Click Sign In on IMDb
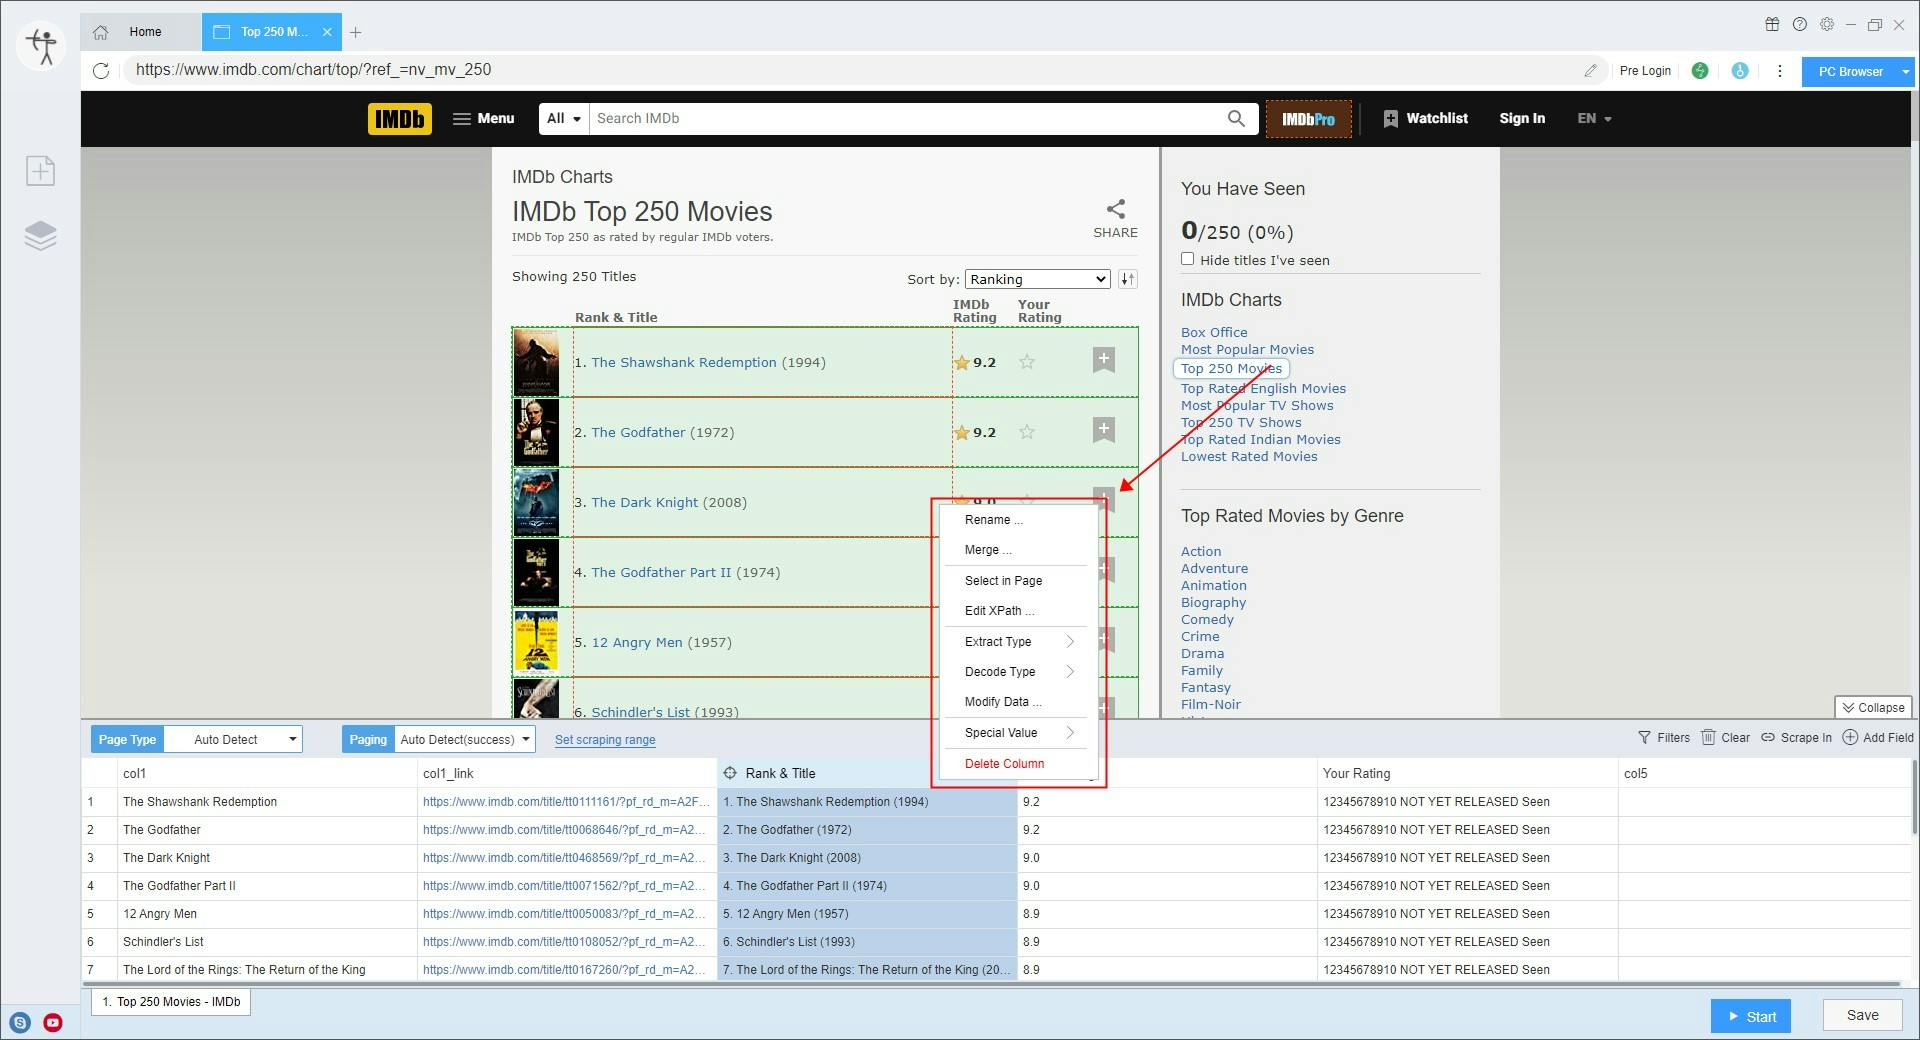Viewport: 1920px width, 1040px height. pos(1522,118)
